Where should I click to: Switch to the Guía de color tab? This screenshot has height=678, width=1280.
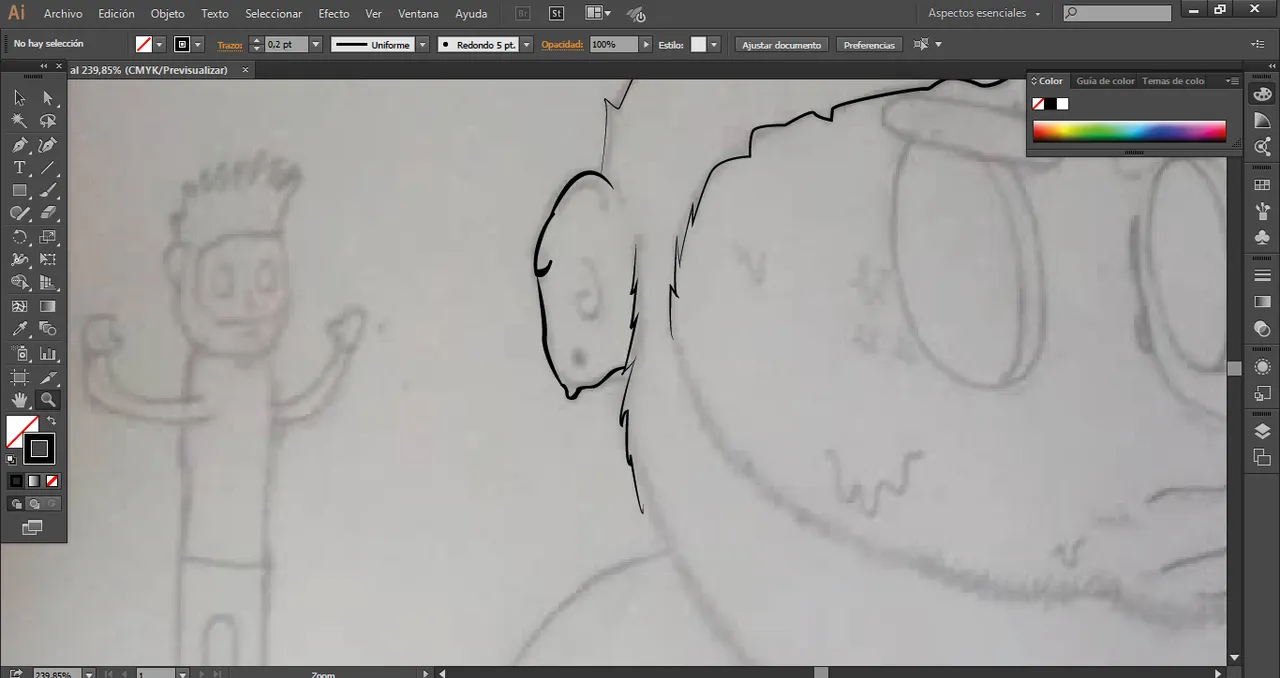click(x=1105, y=81)
